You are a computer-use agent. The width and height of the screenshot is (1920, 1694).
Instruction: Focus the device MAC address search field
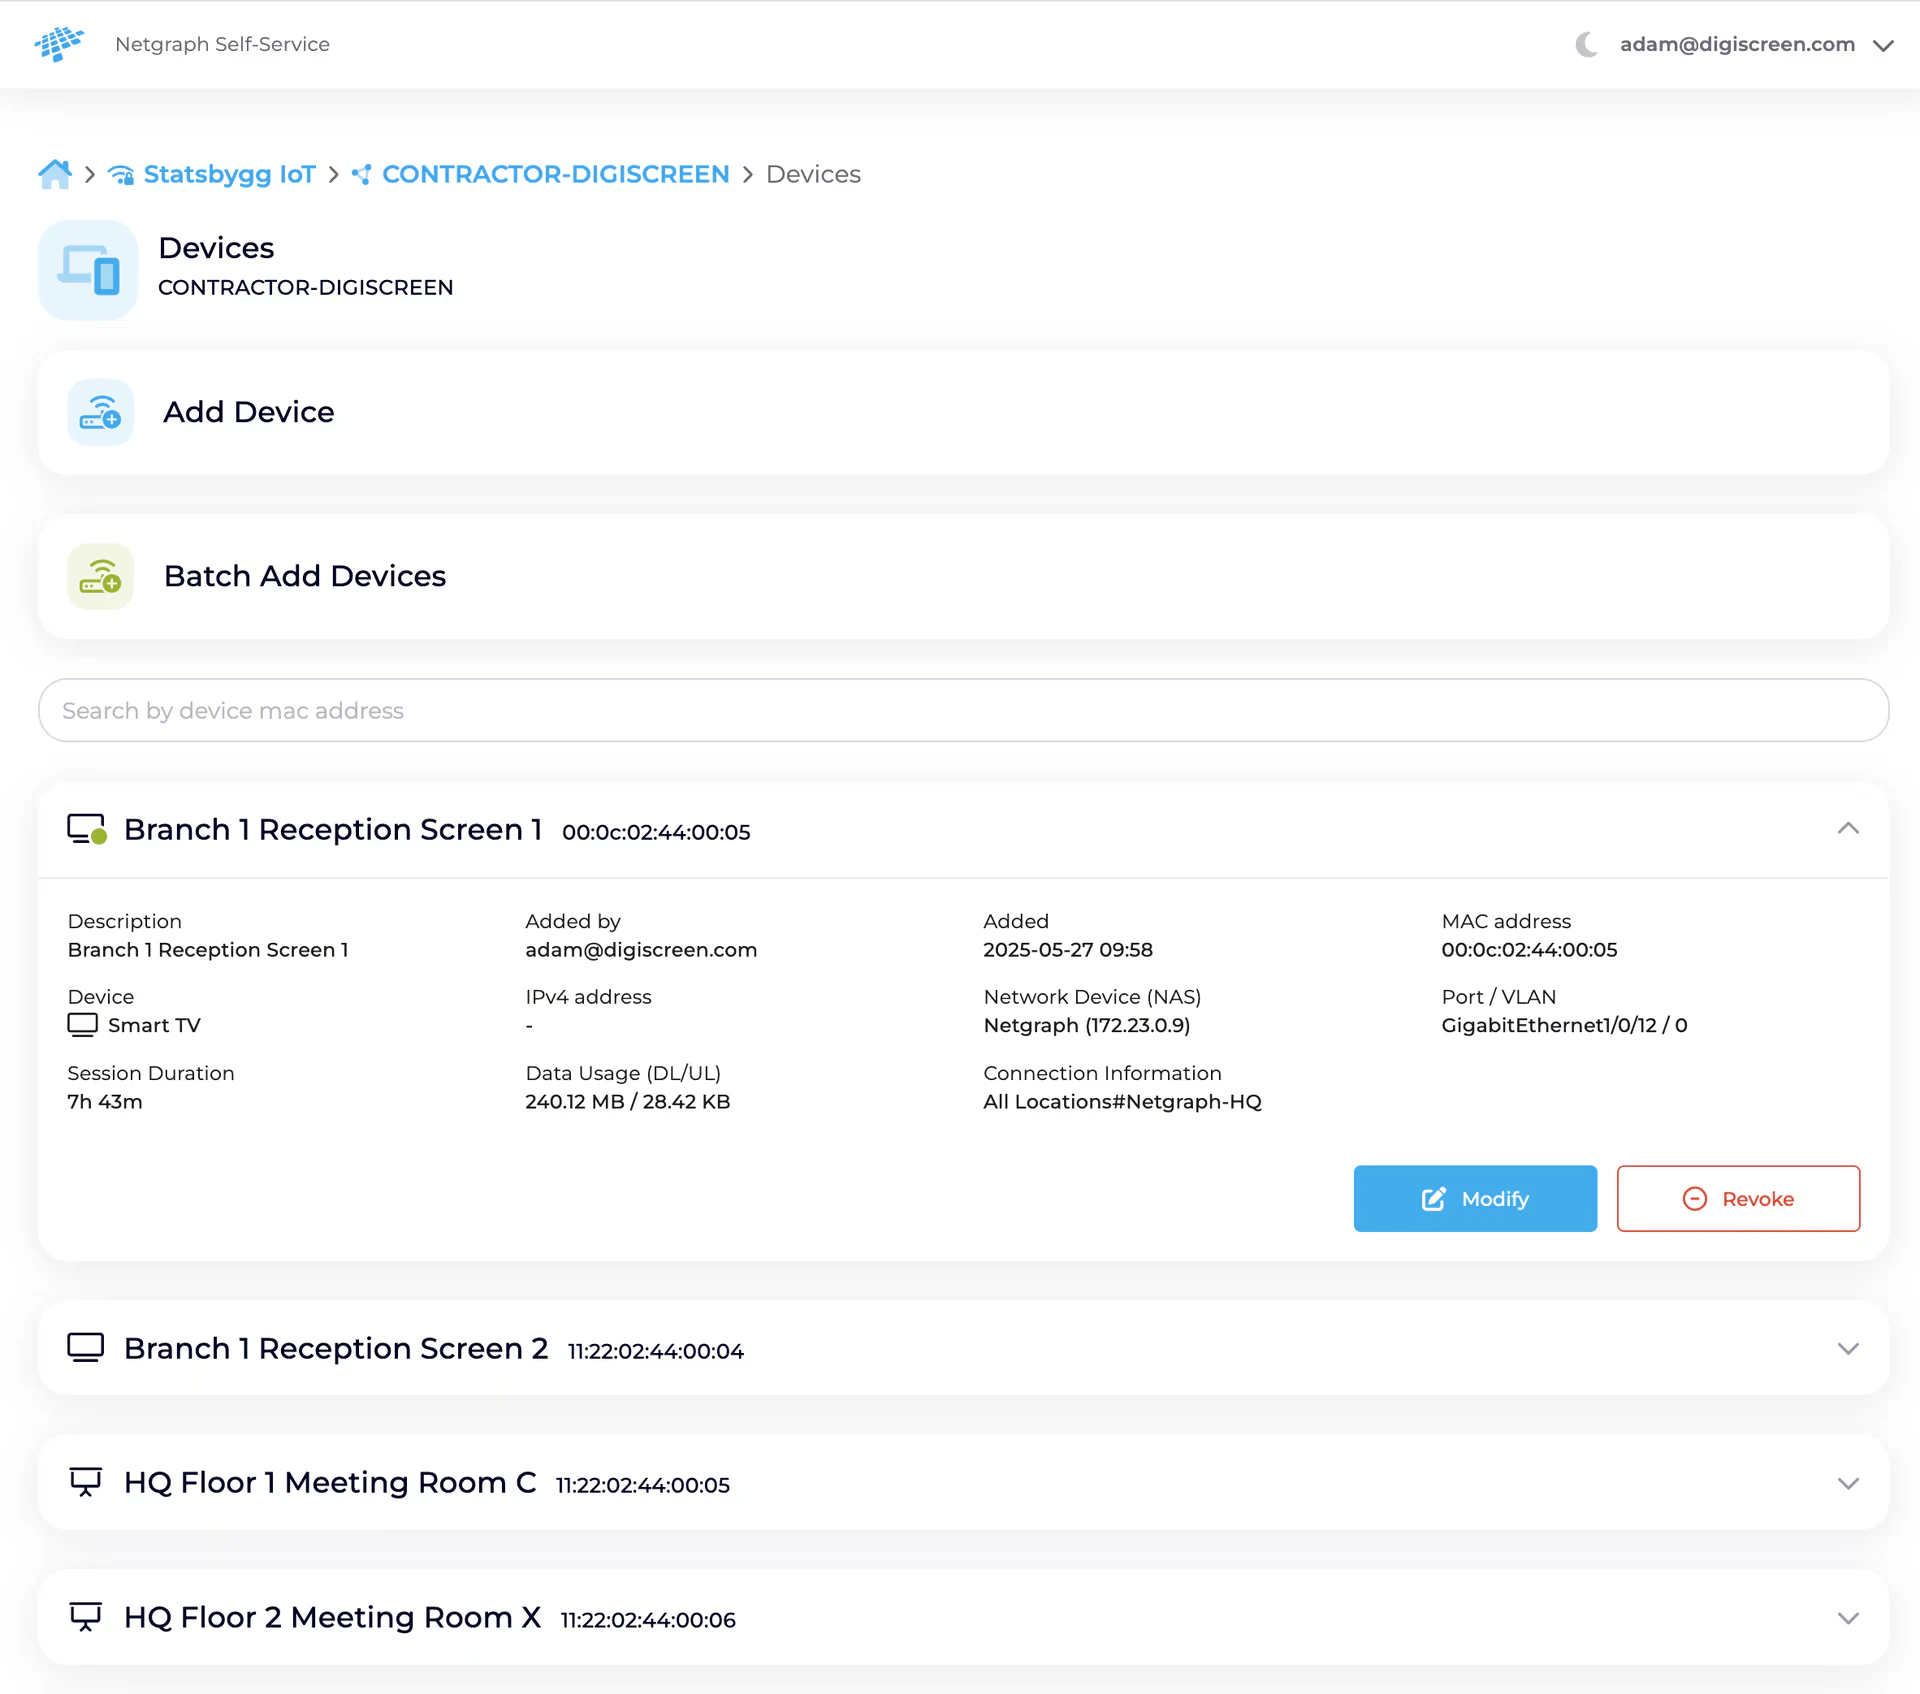pyautogui.click(x=963, y=710)
